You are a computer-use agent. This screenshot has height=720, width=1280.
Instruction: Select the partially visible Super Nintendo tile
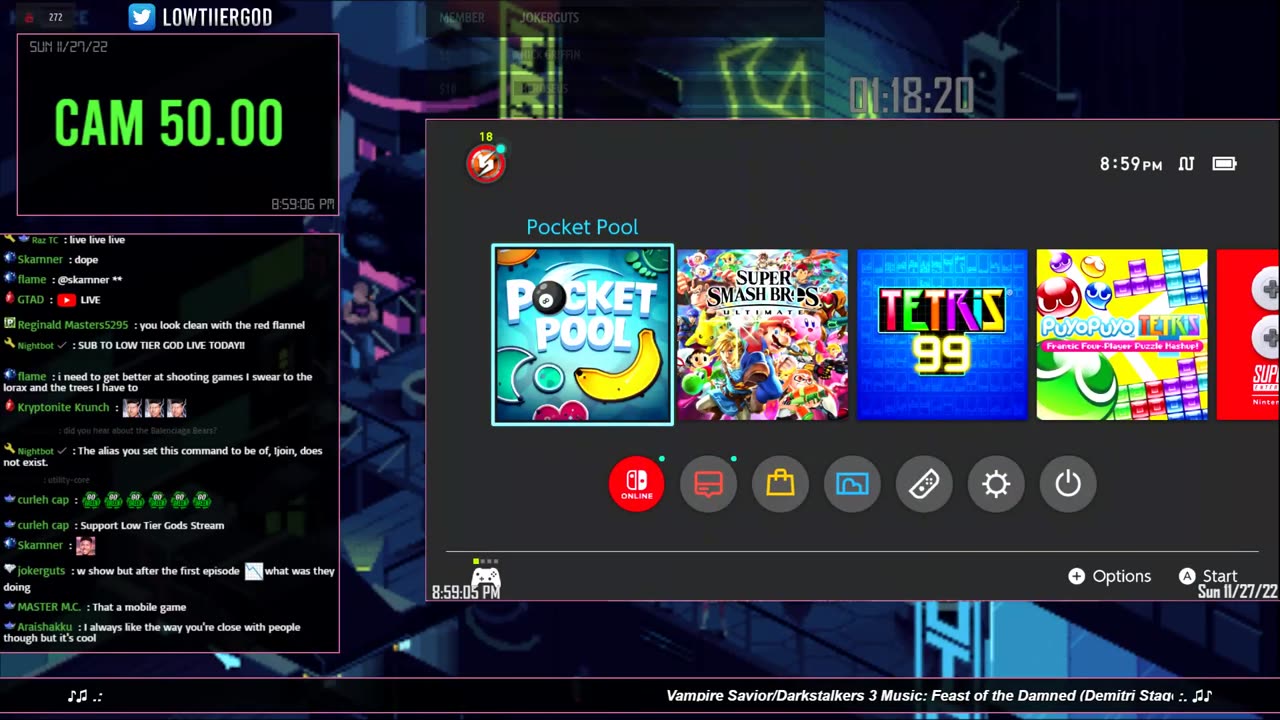pyautogui.click(x=1248, y=335)
